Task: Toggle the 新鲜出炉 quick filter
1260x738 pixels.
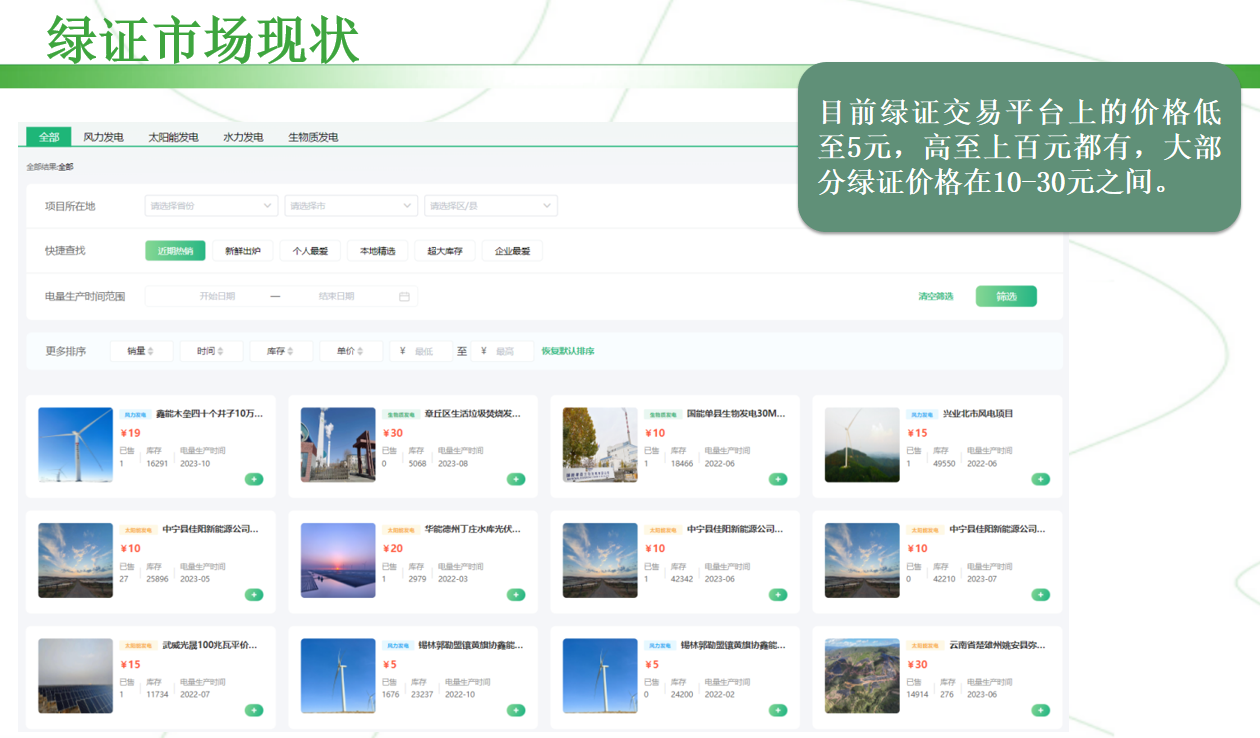Action: pyautogui.click(x=242, y=251)
